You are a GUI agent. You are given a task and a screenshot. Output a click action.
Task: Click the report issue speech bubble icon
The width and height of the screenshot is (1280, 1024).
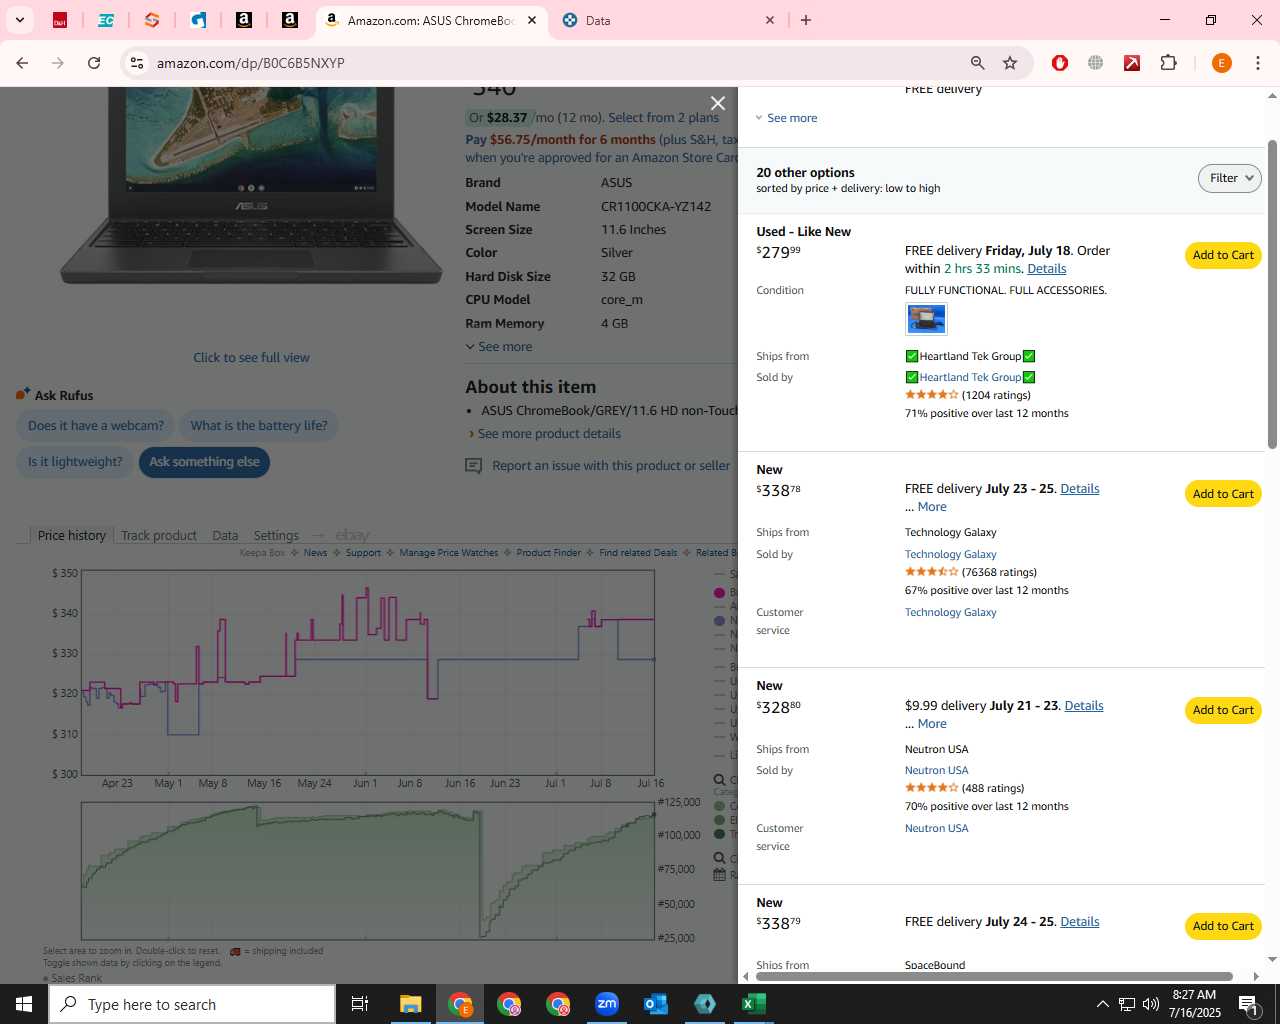point(474,466)
